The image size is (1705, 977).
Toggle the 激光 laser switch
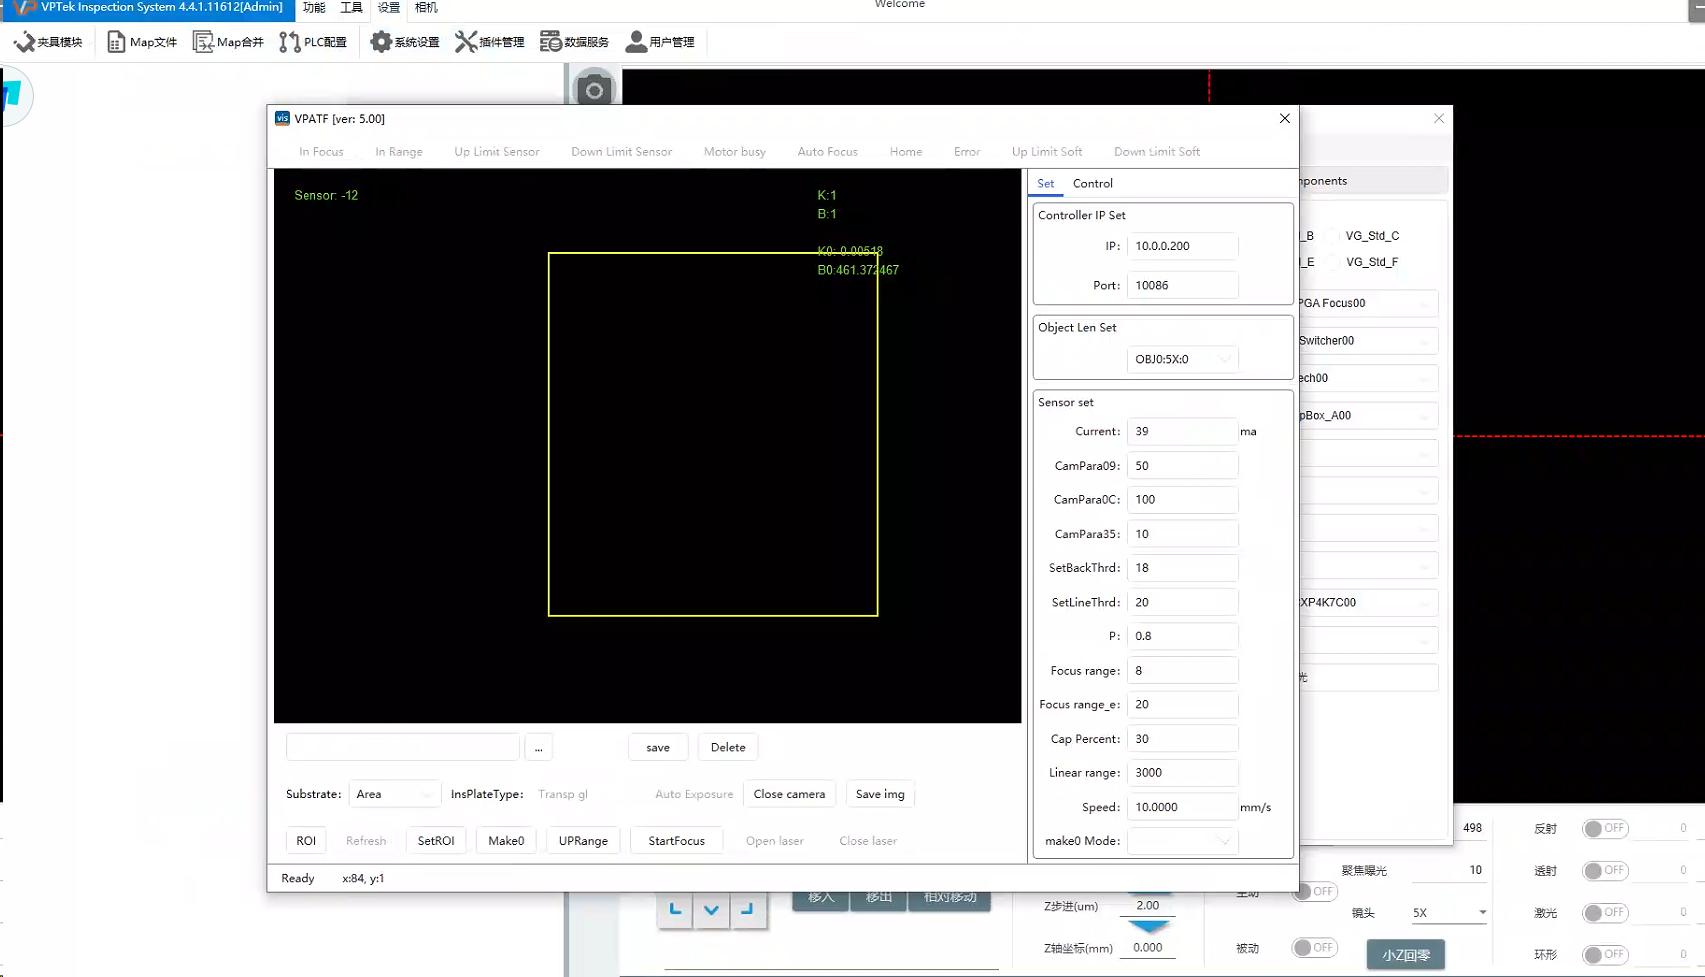pyautogui.click(x=1605, y=912)
